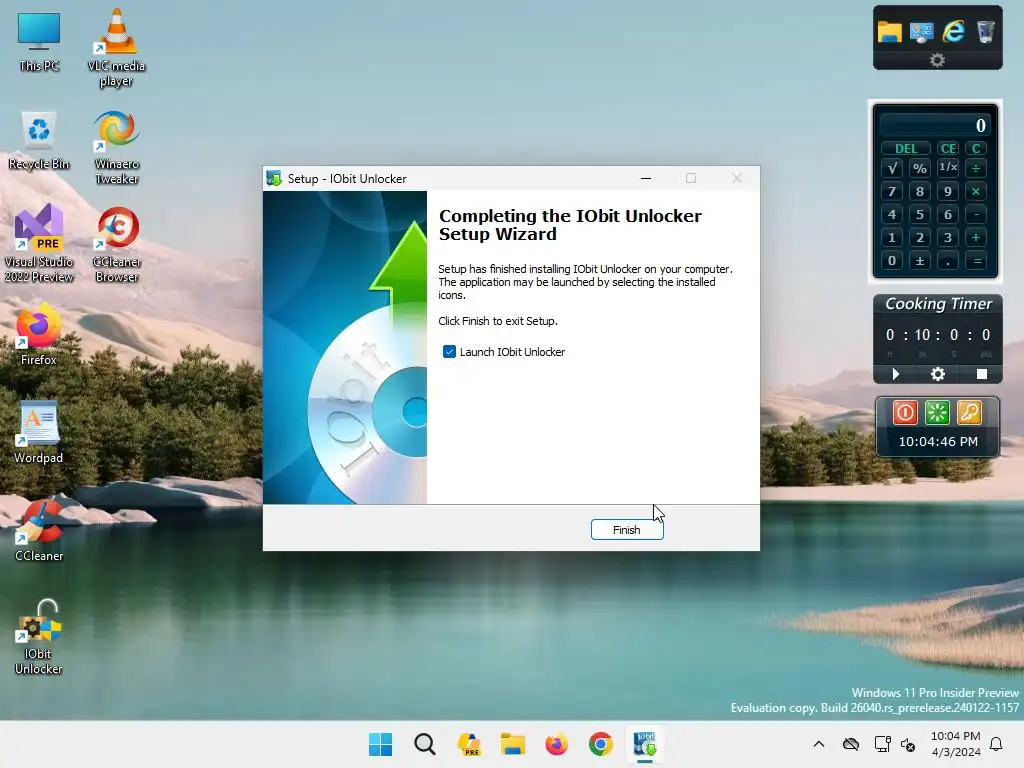Click the minutes value 10 in Cooking Timer
The height and width of the screenshot is (768, 1024).
point(922,335)
